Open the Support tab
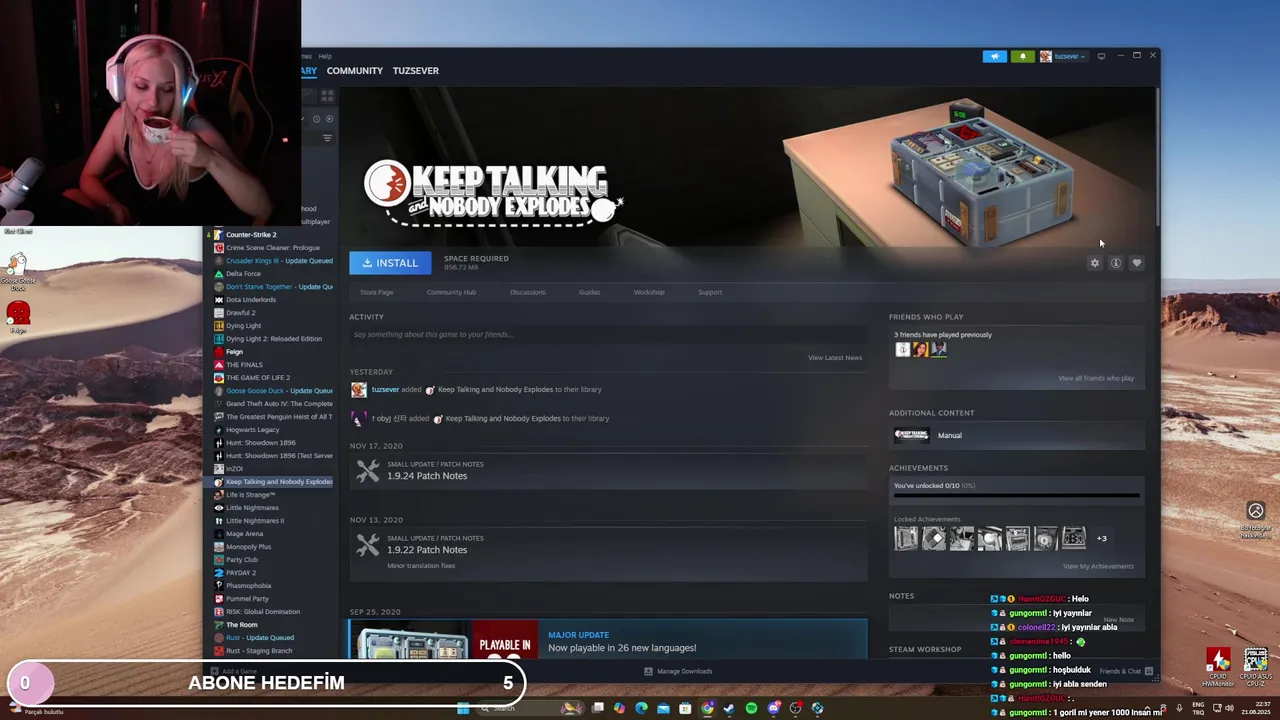 pos(710,292)
